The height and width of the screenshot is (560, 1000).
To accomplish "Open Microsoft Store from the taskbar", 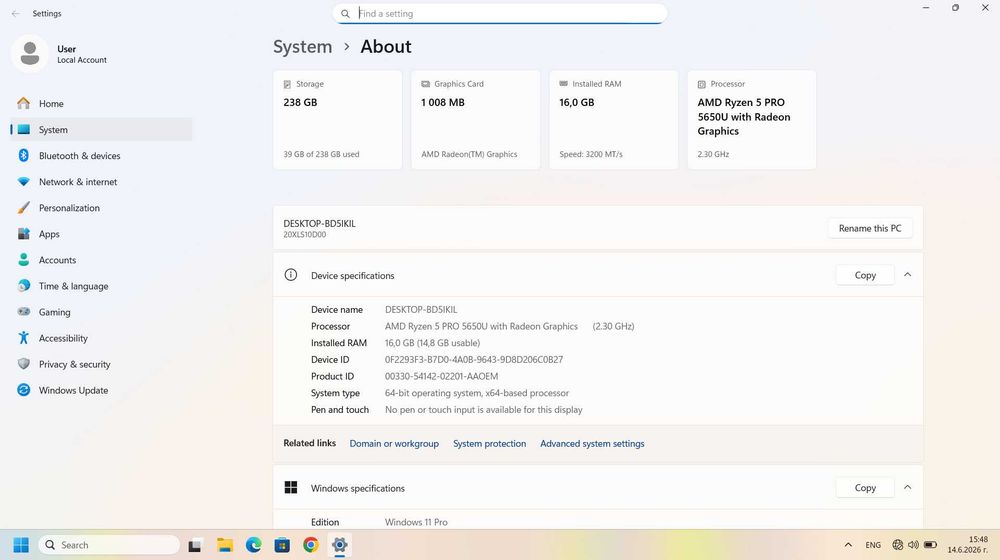I will [x=282, y=545].
